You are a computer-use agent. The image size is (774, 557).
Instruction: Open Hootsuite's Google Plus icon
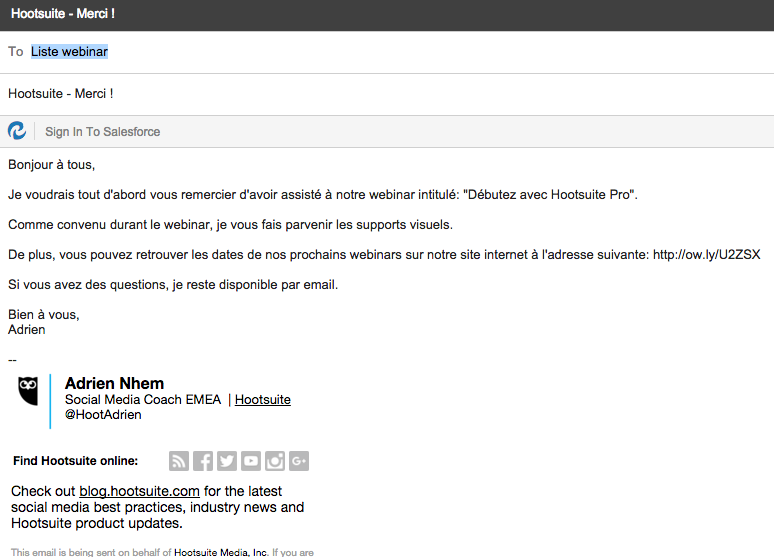pyautogui.click(x=299, y=461)
